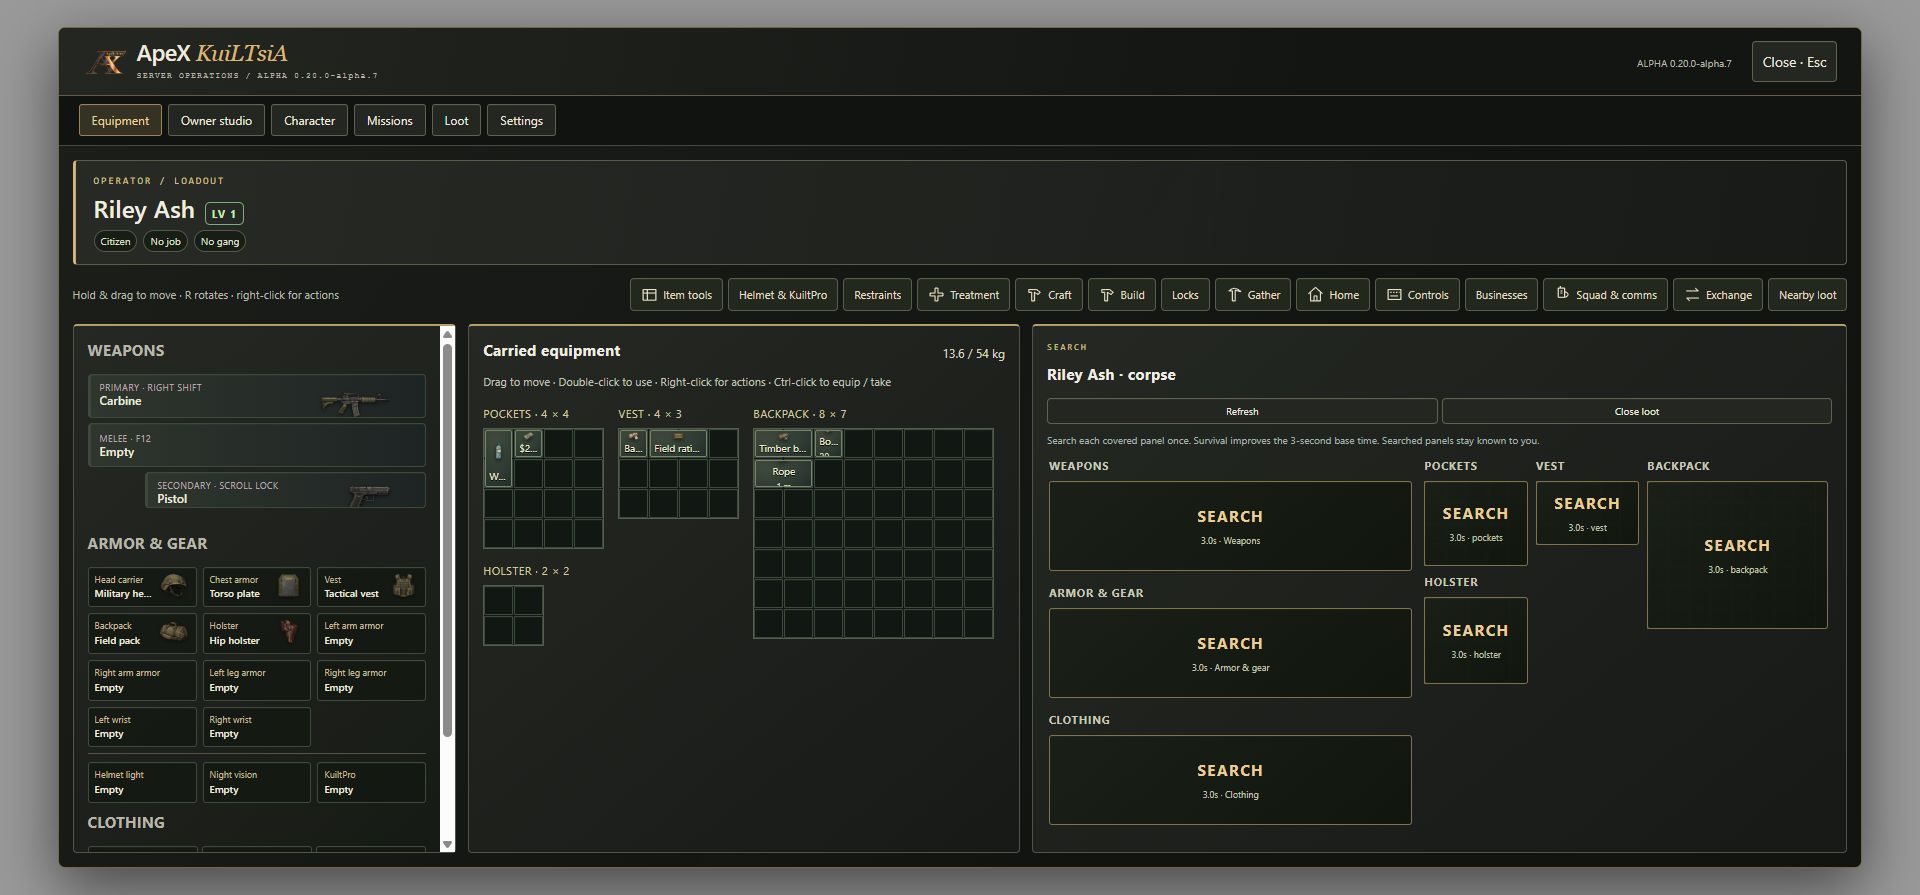
Task: Search the corpse's Weapons panel
Action: point(1230,526)
